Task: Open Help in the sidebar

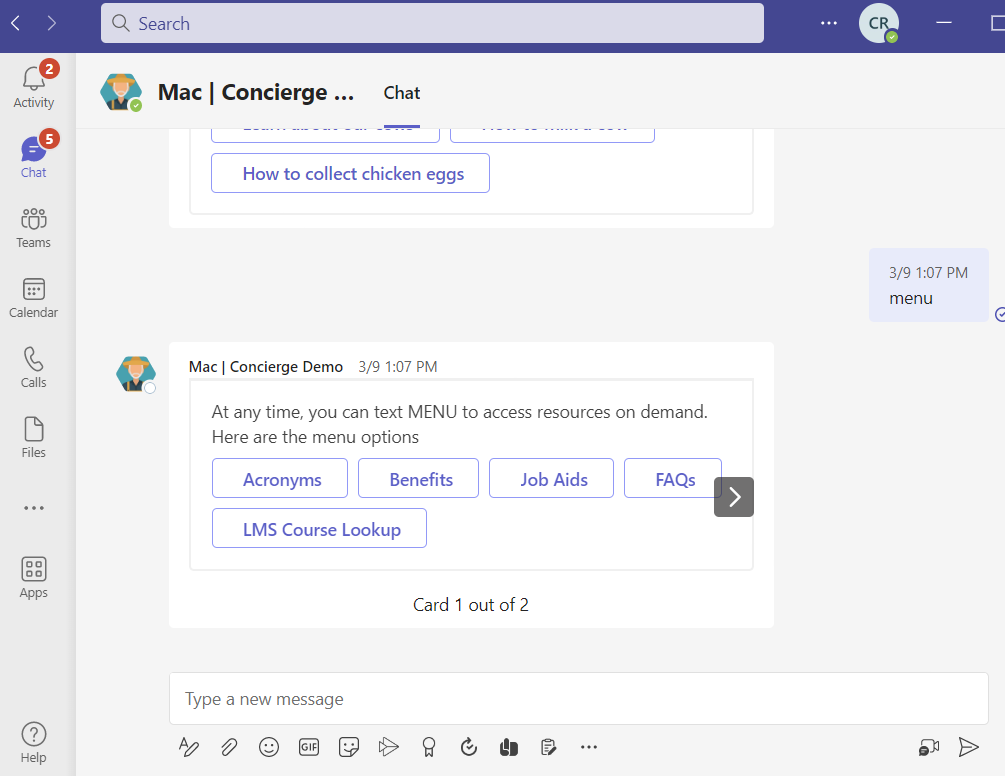Action: pos(34,743)
